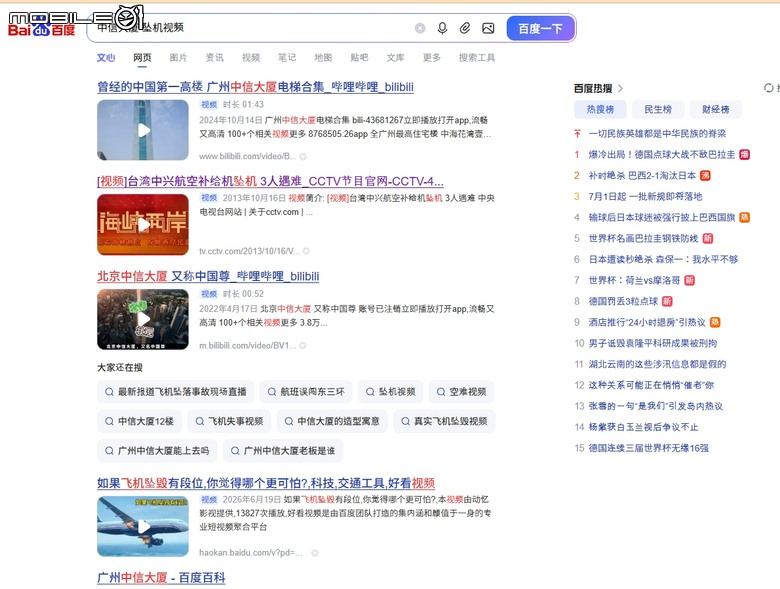This screenshot has height=589, width=780.
Task: Open image search camera icon
Action: [488, 28]
